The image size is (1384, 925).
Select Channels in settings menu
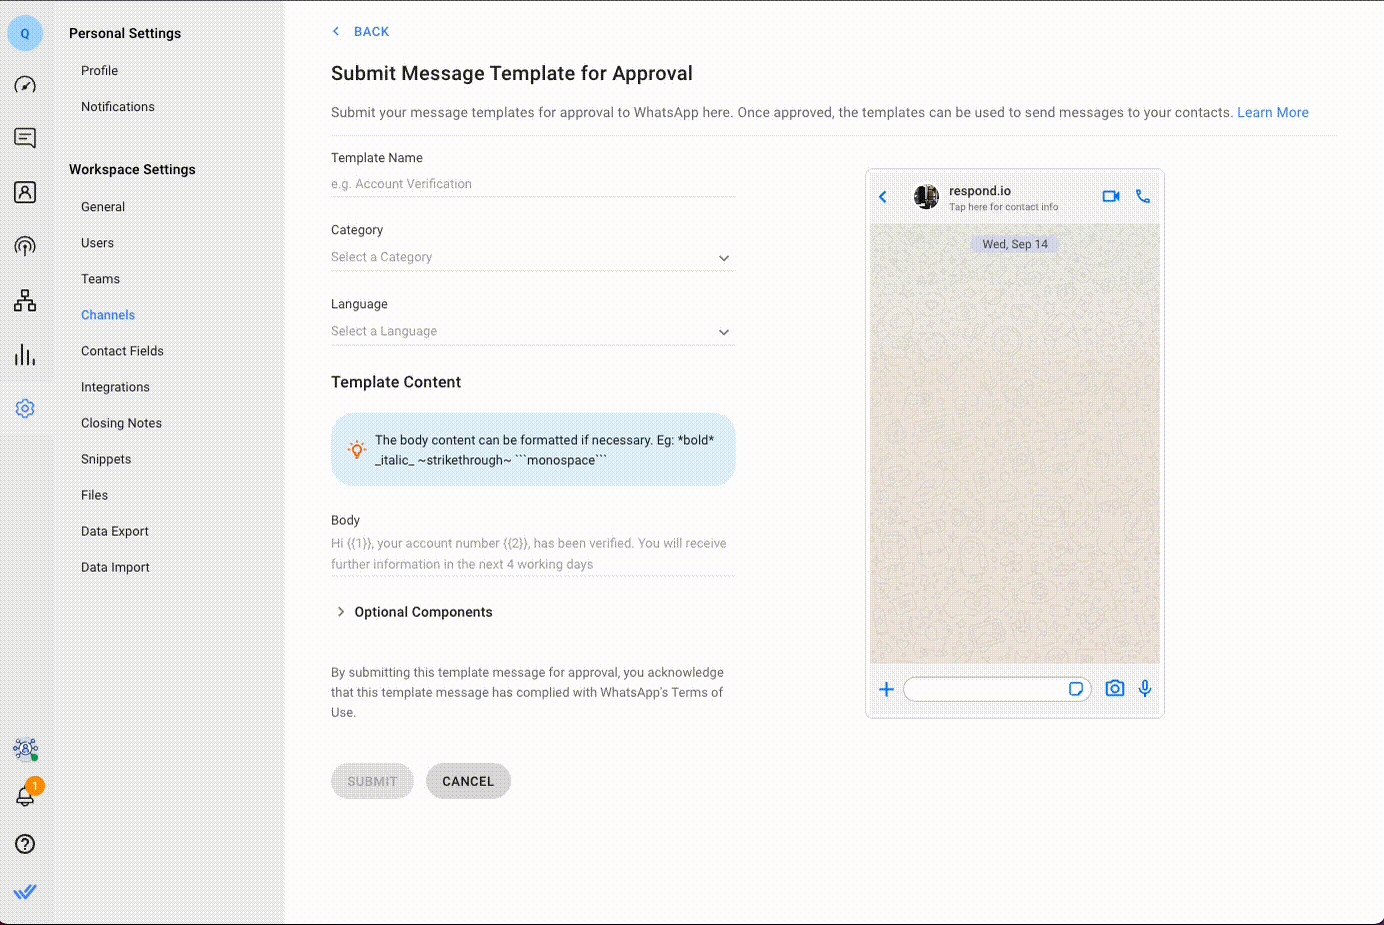click(108, 315)
